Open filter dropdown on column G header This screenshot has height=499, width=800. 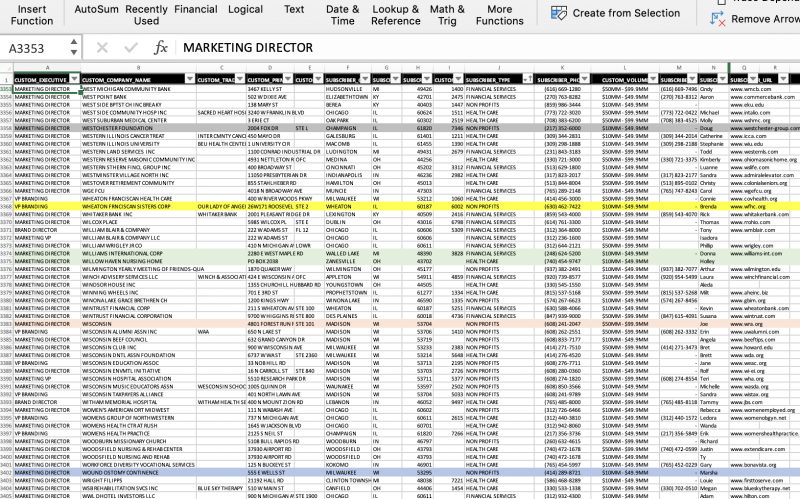pos(395,79)
